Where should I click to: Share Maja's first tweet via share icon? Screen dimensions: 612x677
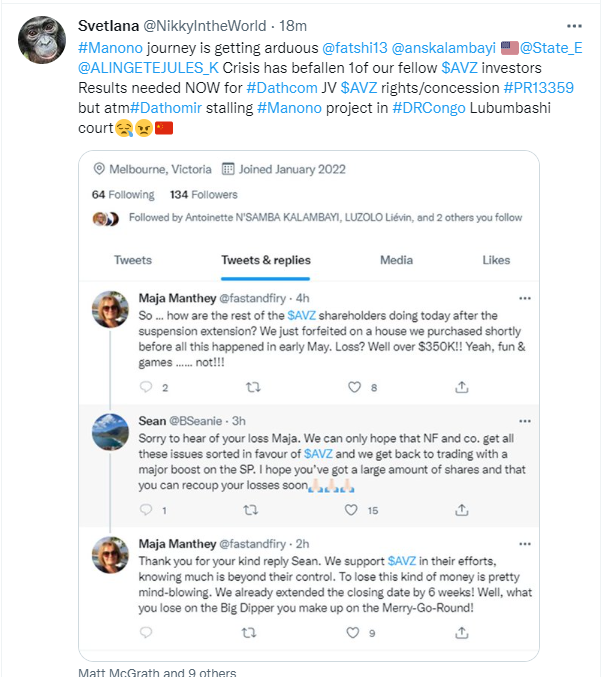[461, 387]
